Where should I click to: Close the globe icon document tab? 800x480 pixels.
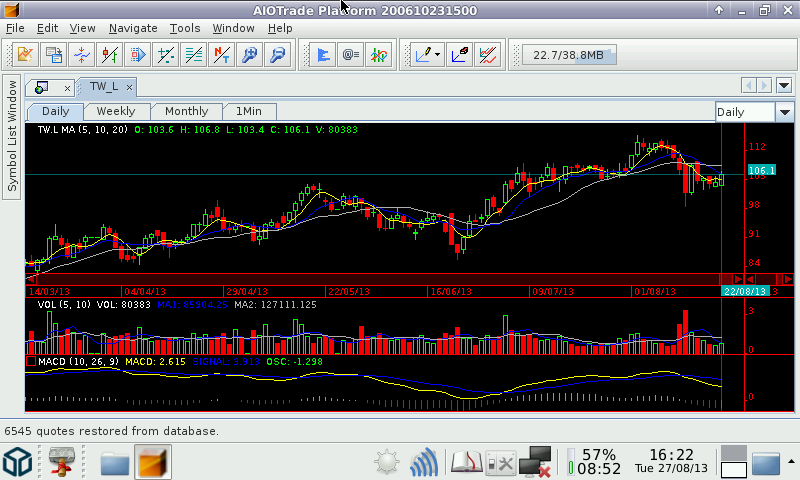point(67,88)
